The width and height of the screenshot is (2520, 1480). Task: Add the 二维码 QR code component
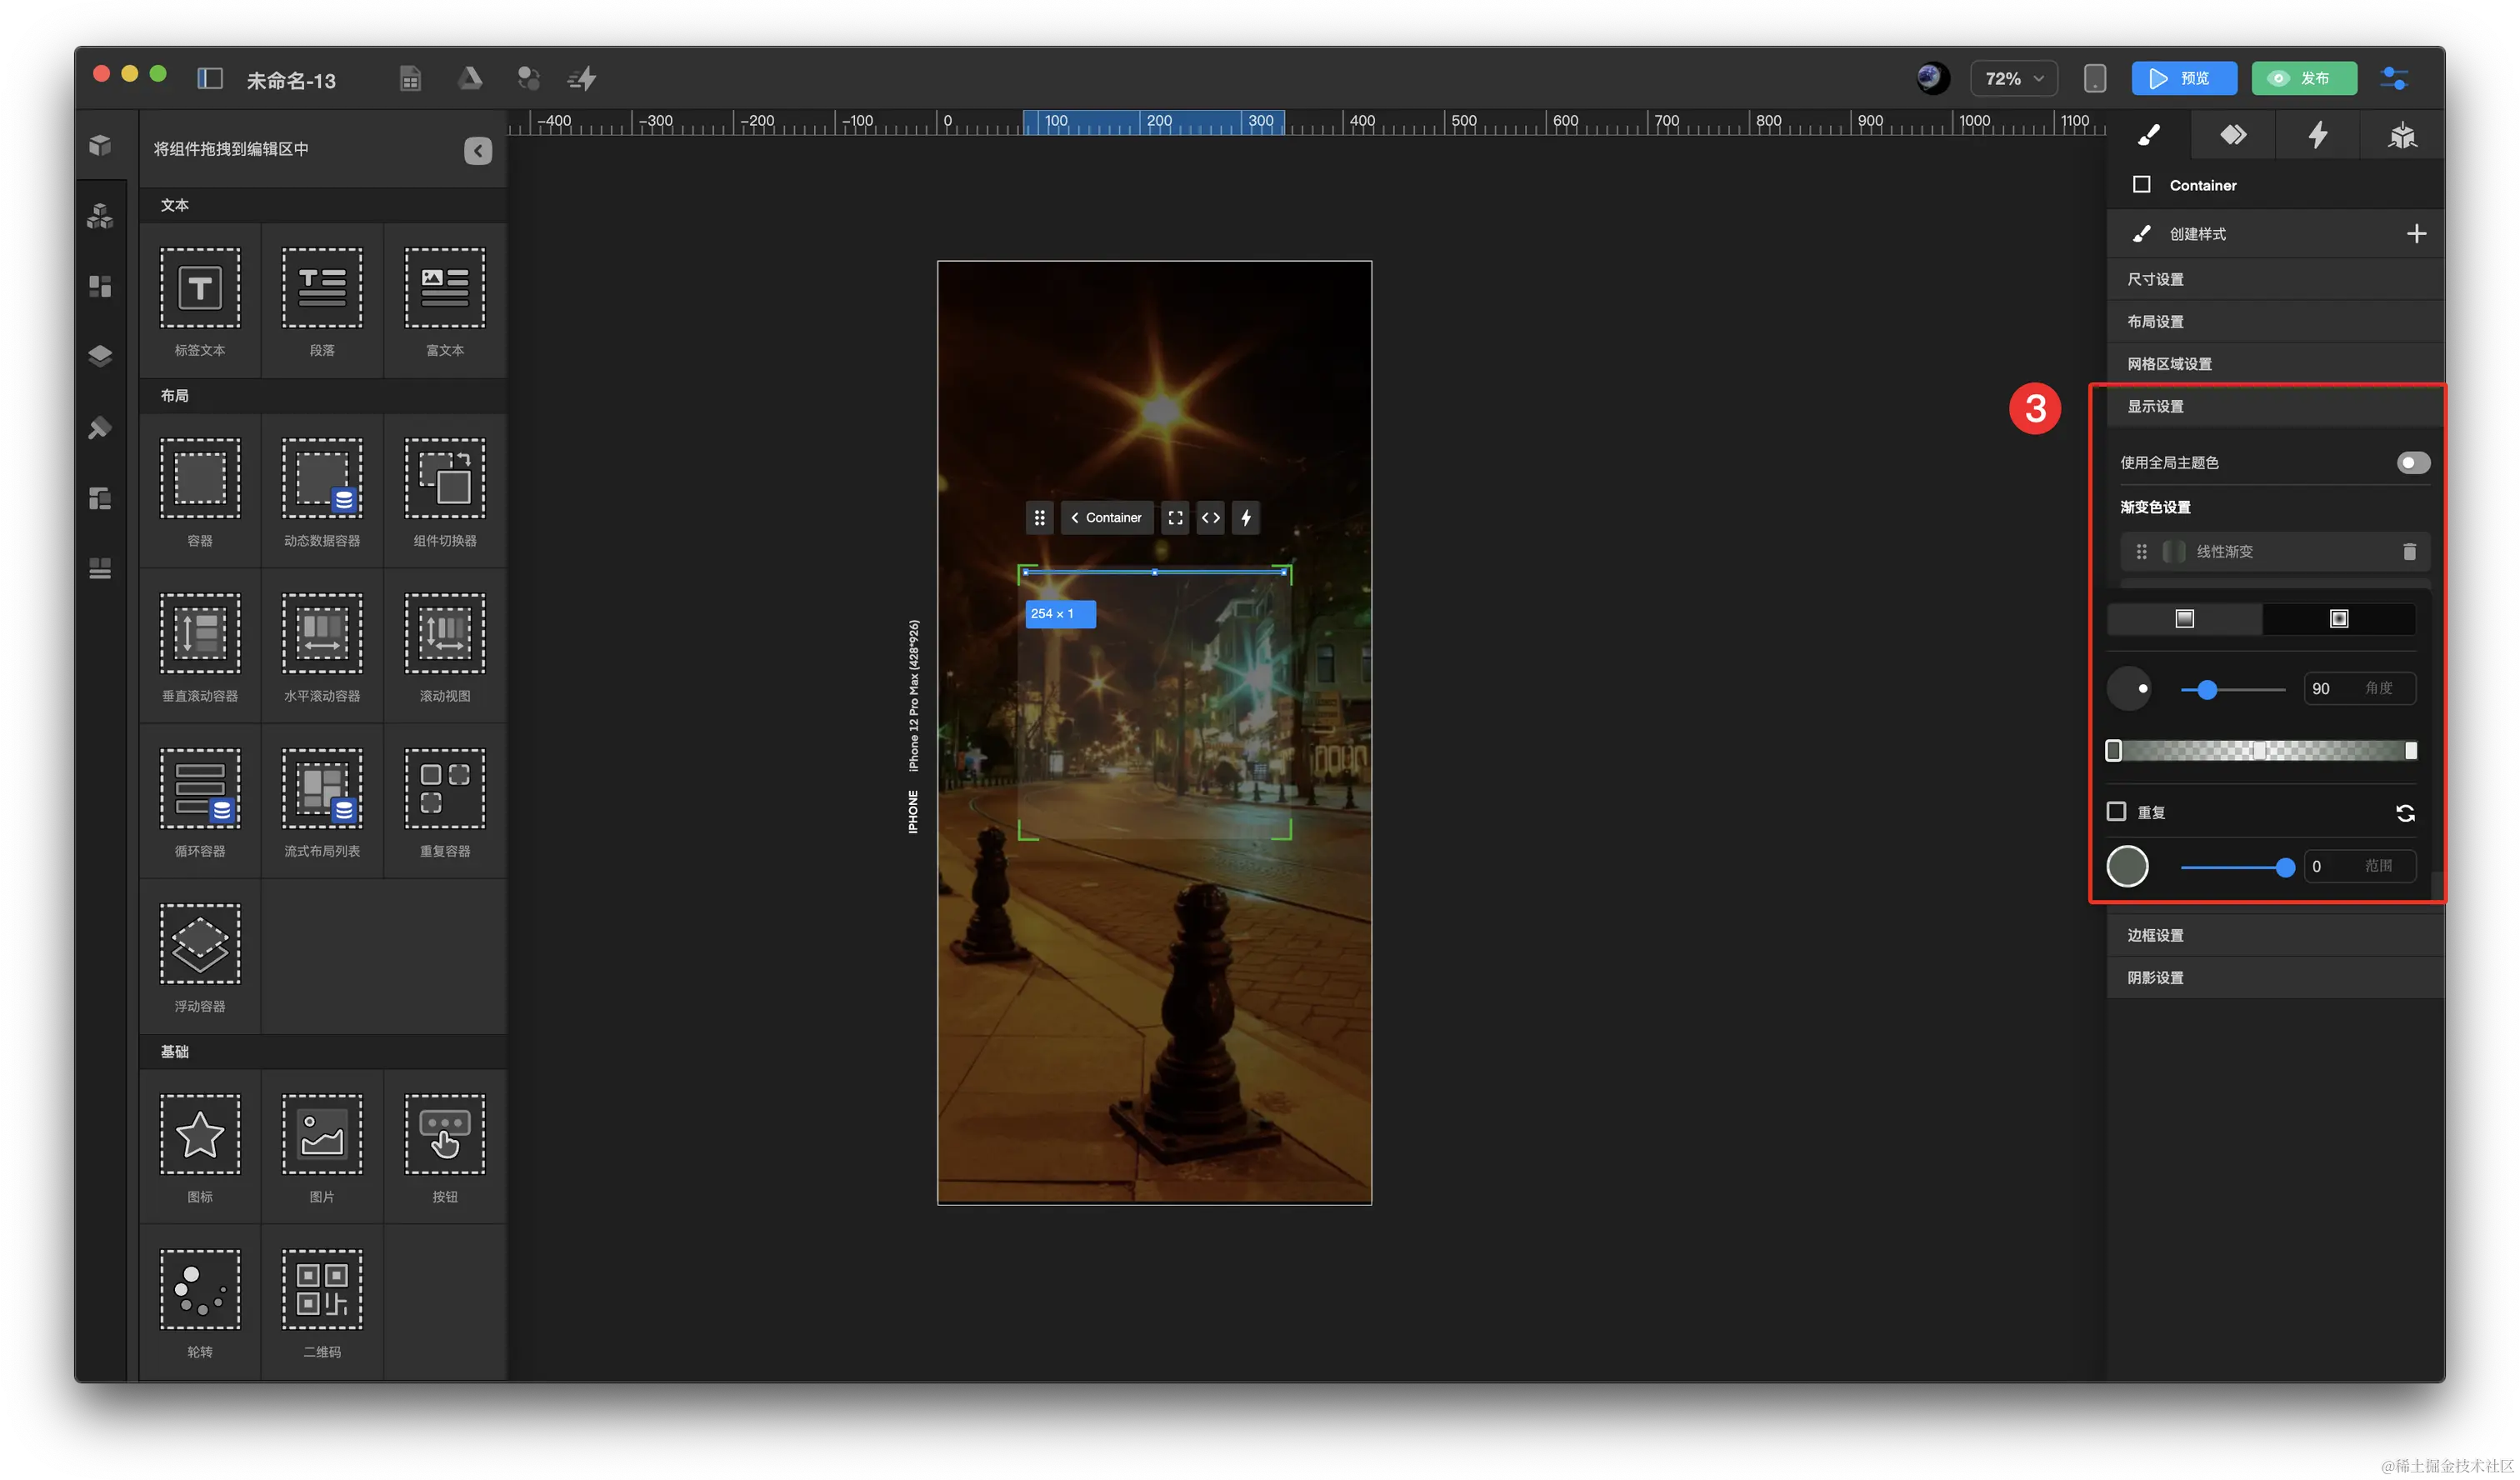(322, 1290)
